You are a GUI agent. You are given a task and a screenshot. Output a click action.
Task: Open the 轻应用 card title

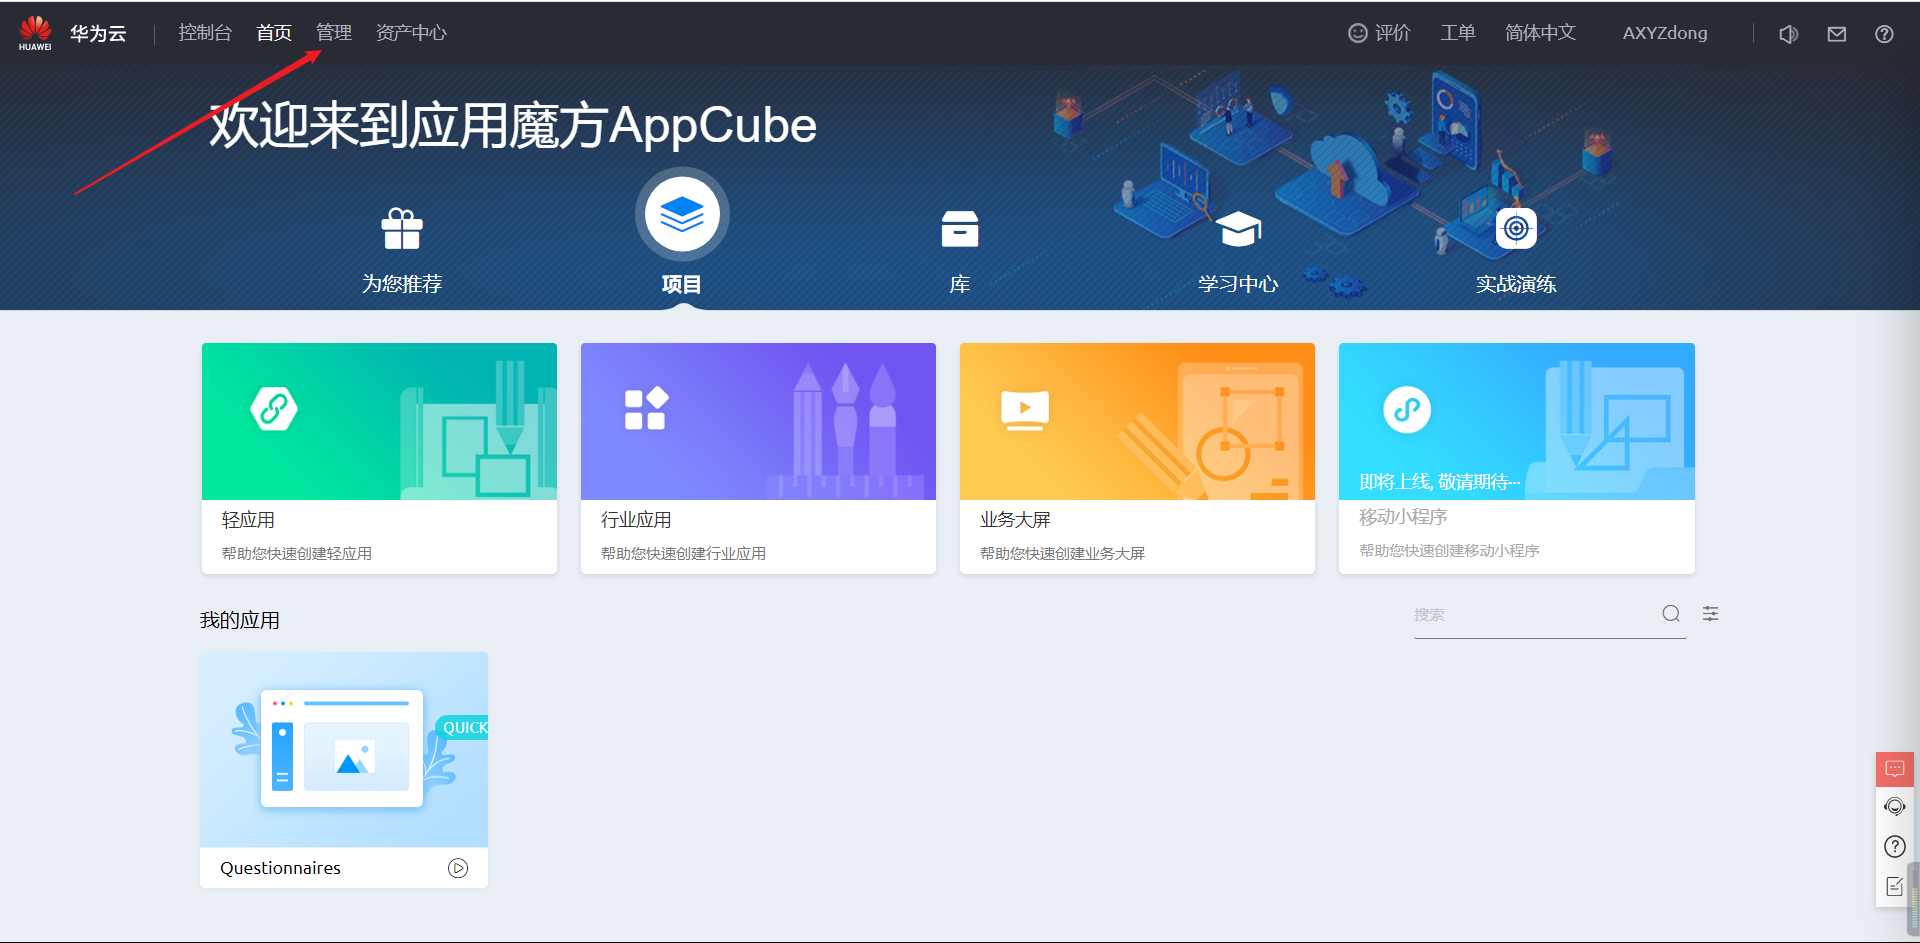pos(248,520)
